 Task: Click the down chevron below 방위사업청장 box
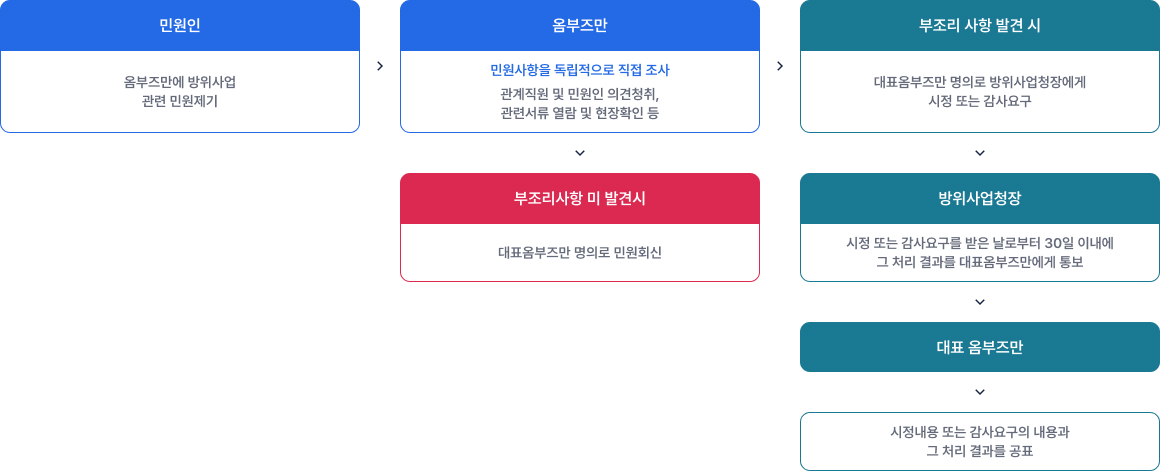click(980, 301)
